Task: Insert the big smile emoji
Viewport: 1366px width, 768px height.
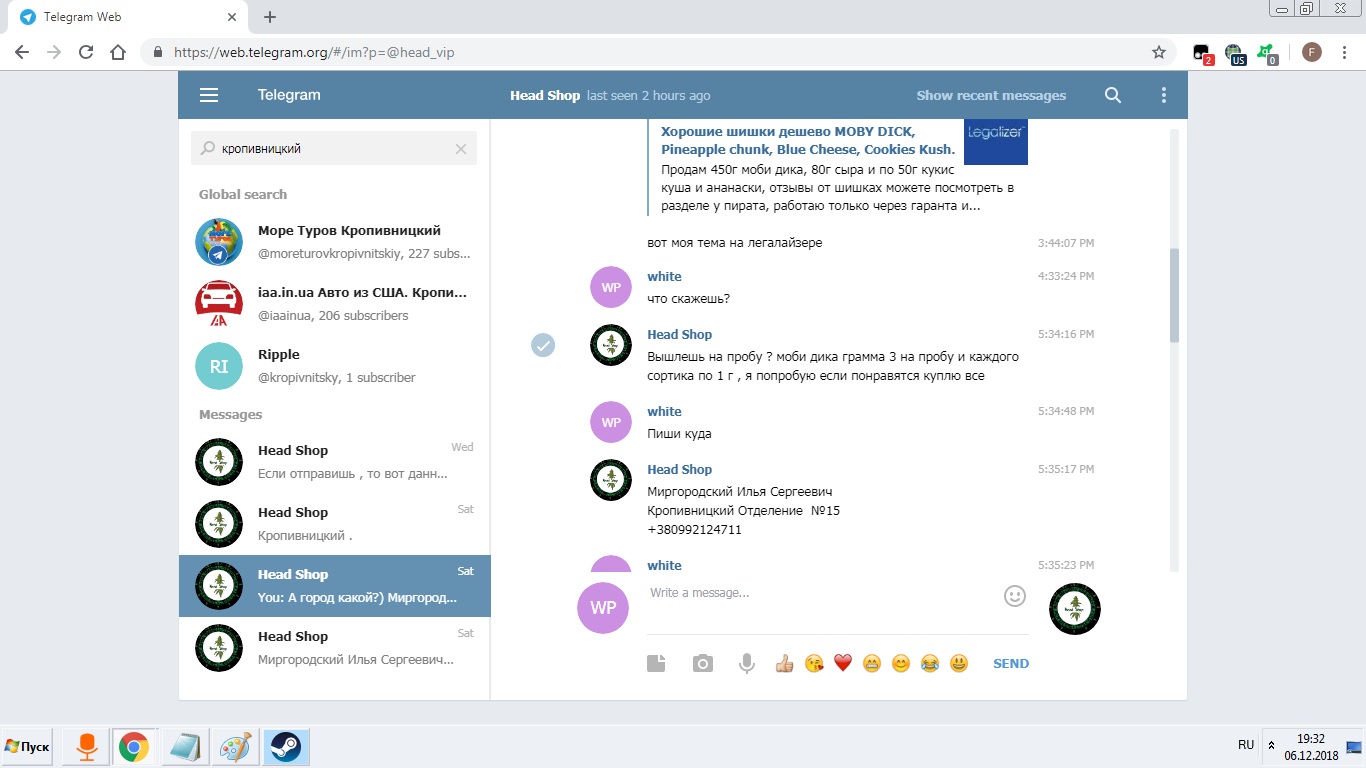Action: click(x=959, y=663)
